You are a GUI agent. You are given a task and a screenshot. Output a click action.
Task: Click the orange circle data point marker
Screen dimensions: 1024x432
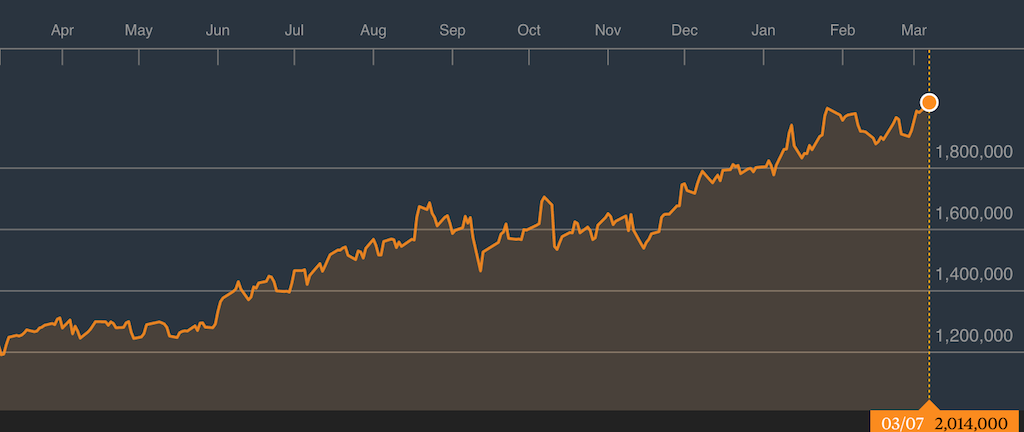tap(929, 102)
